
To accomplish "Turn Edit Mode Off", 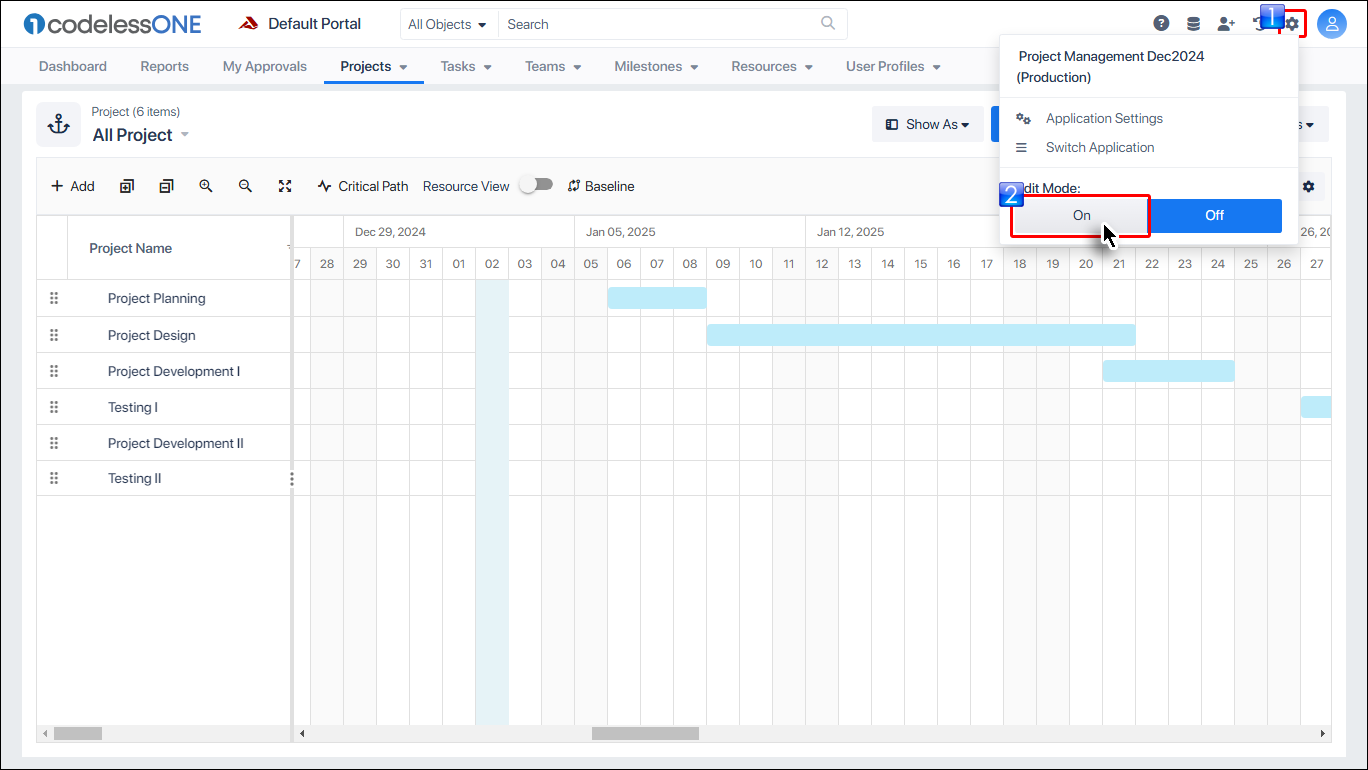I will tap(1214, 215).
